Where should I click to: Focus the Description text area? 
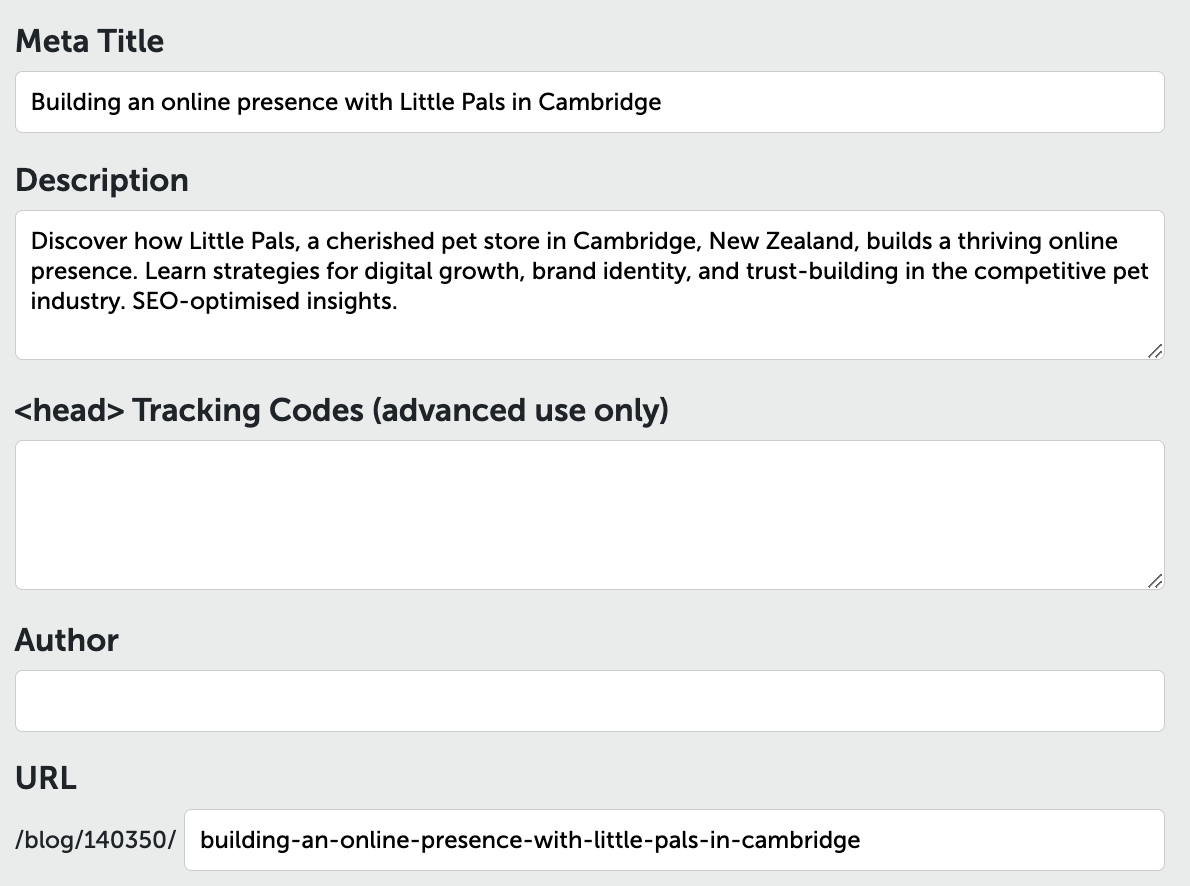590,285
